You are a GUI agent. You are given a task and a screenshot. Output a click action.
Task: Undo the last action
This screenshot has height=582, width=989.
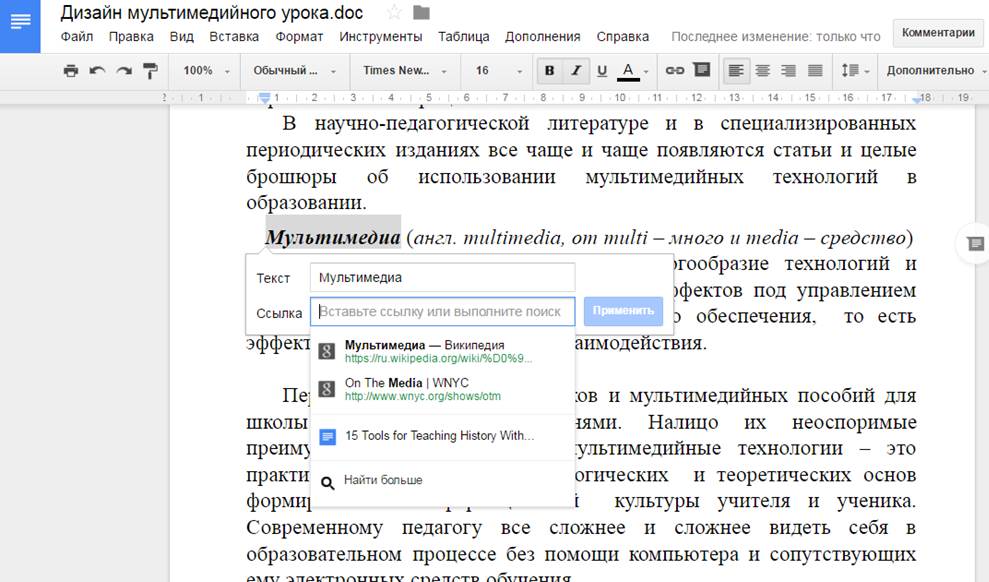(97, 71)
